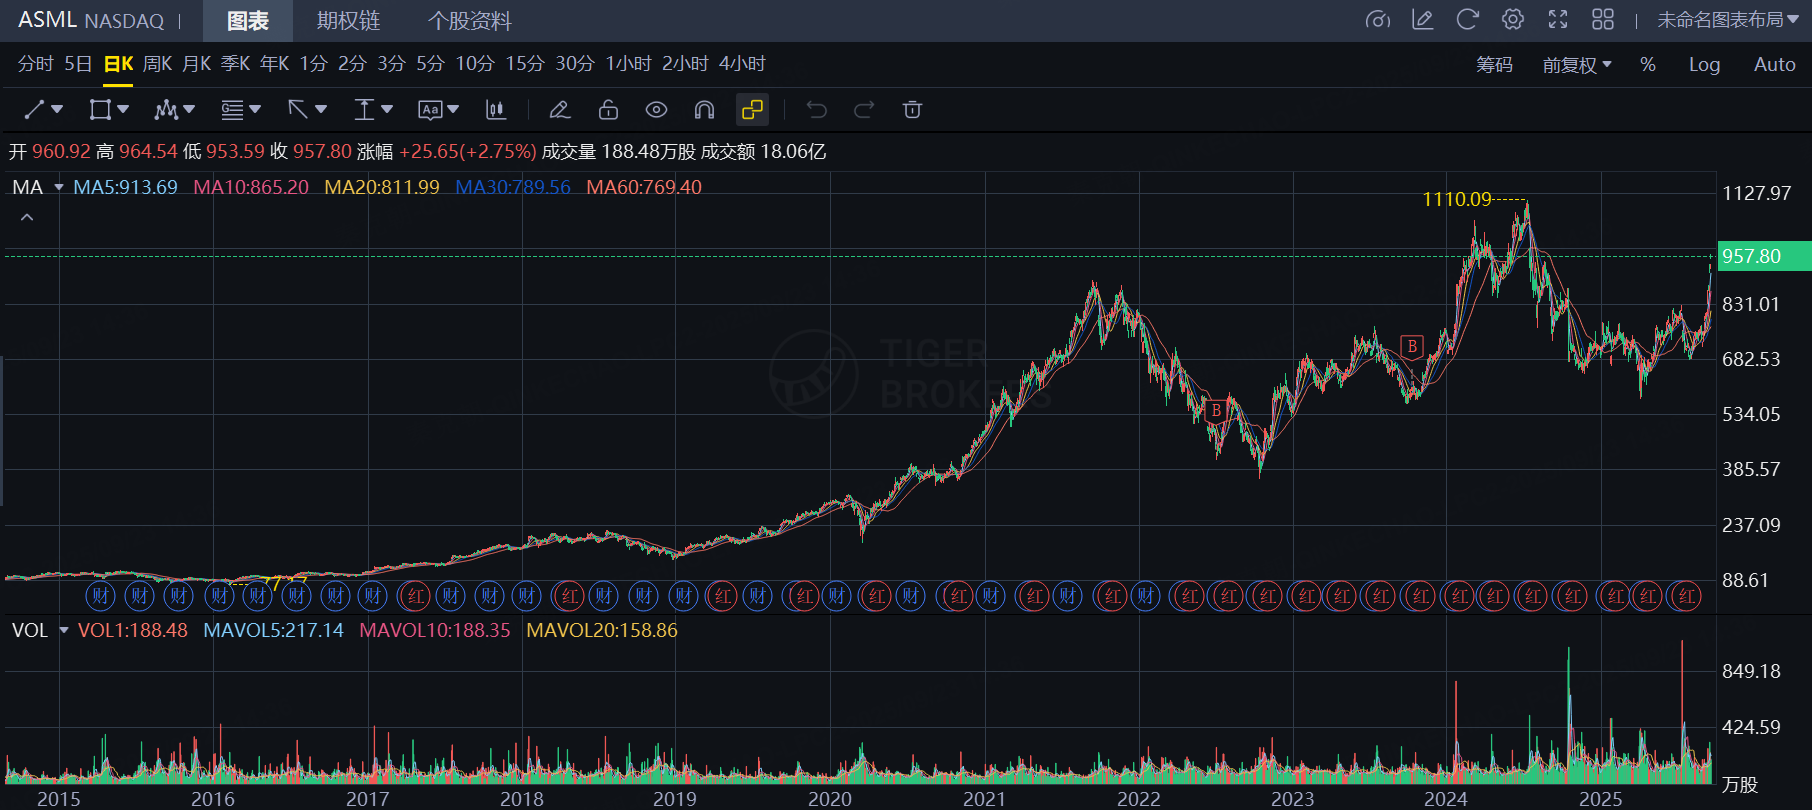The height and width of the screenshot is (810, 1812).
Task: Switch to the 期权链 tab
Action: pyautogui.click(x=348, y=21)
